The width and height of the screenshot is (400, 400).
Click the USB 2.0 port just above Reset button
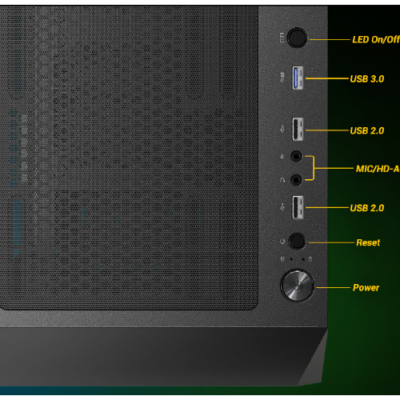[298, 207]
